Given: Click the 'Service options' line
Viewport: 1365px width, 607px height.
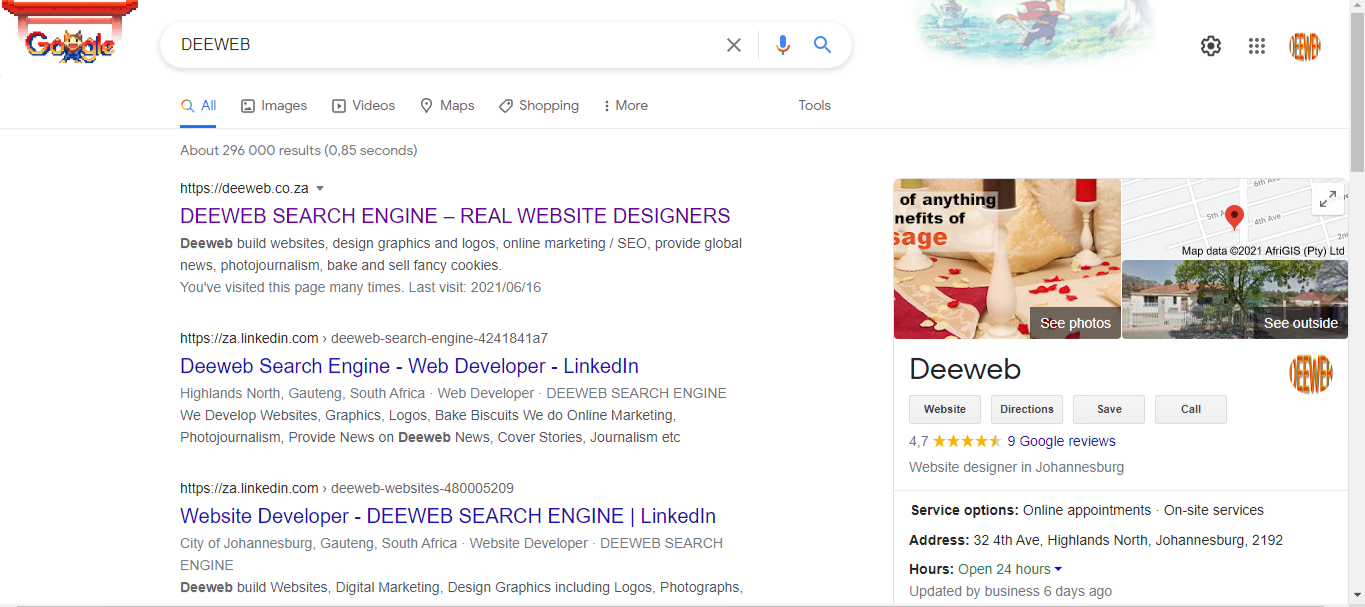Looking at the screenshot, I should coord(1087,510).
